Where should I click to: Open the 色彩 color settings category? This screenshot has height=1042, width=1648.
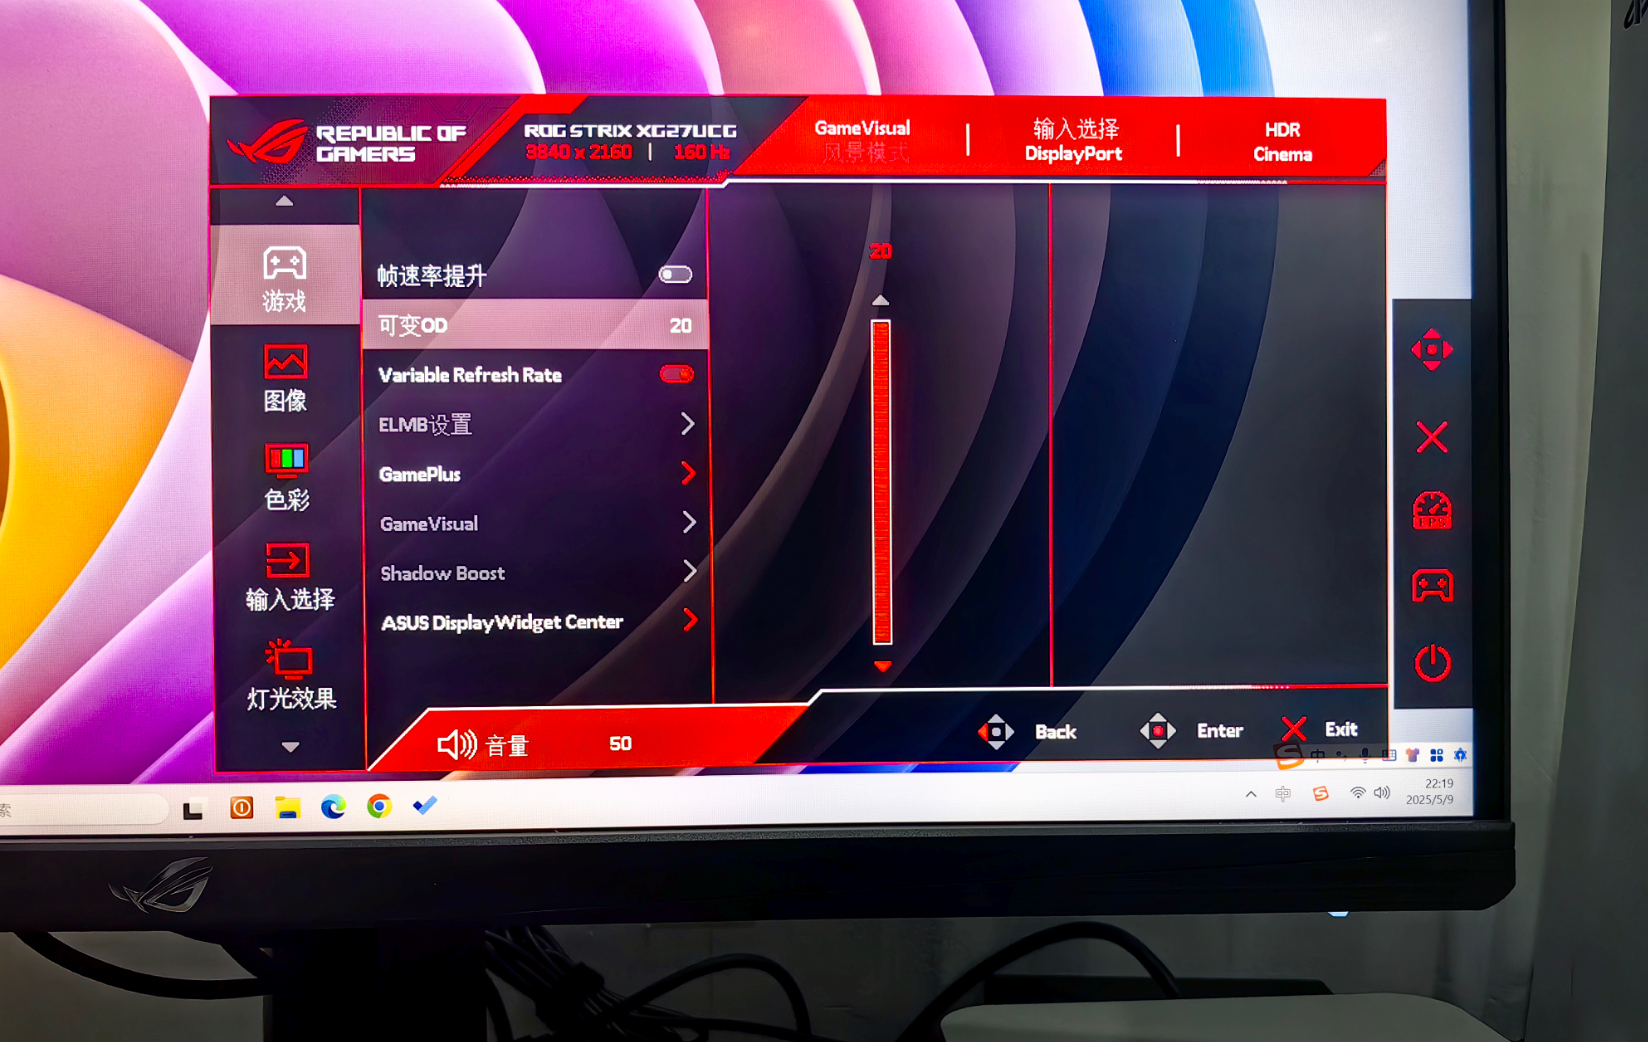[287, 477]
